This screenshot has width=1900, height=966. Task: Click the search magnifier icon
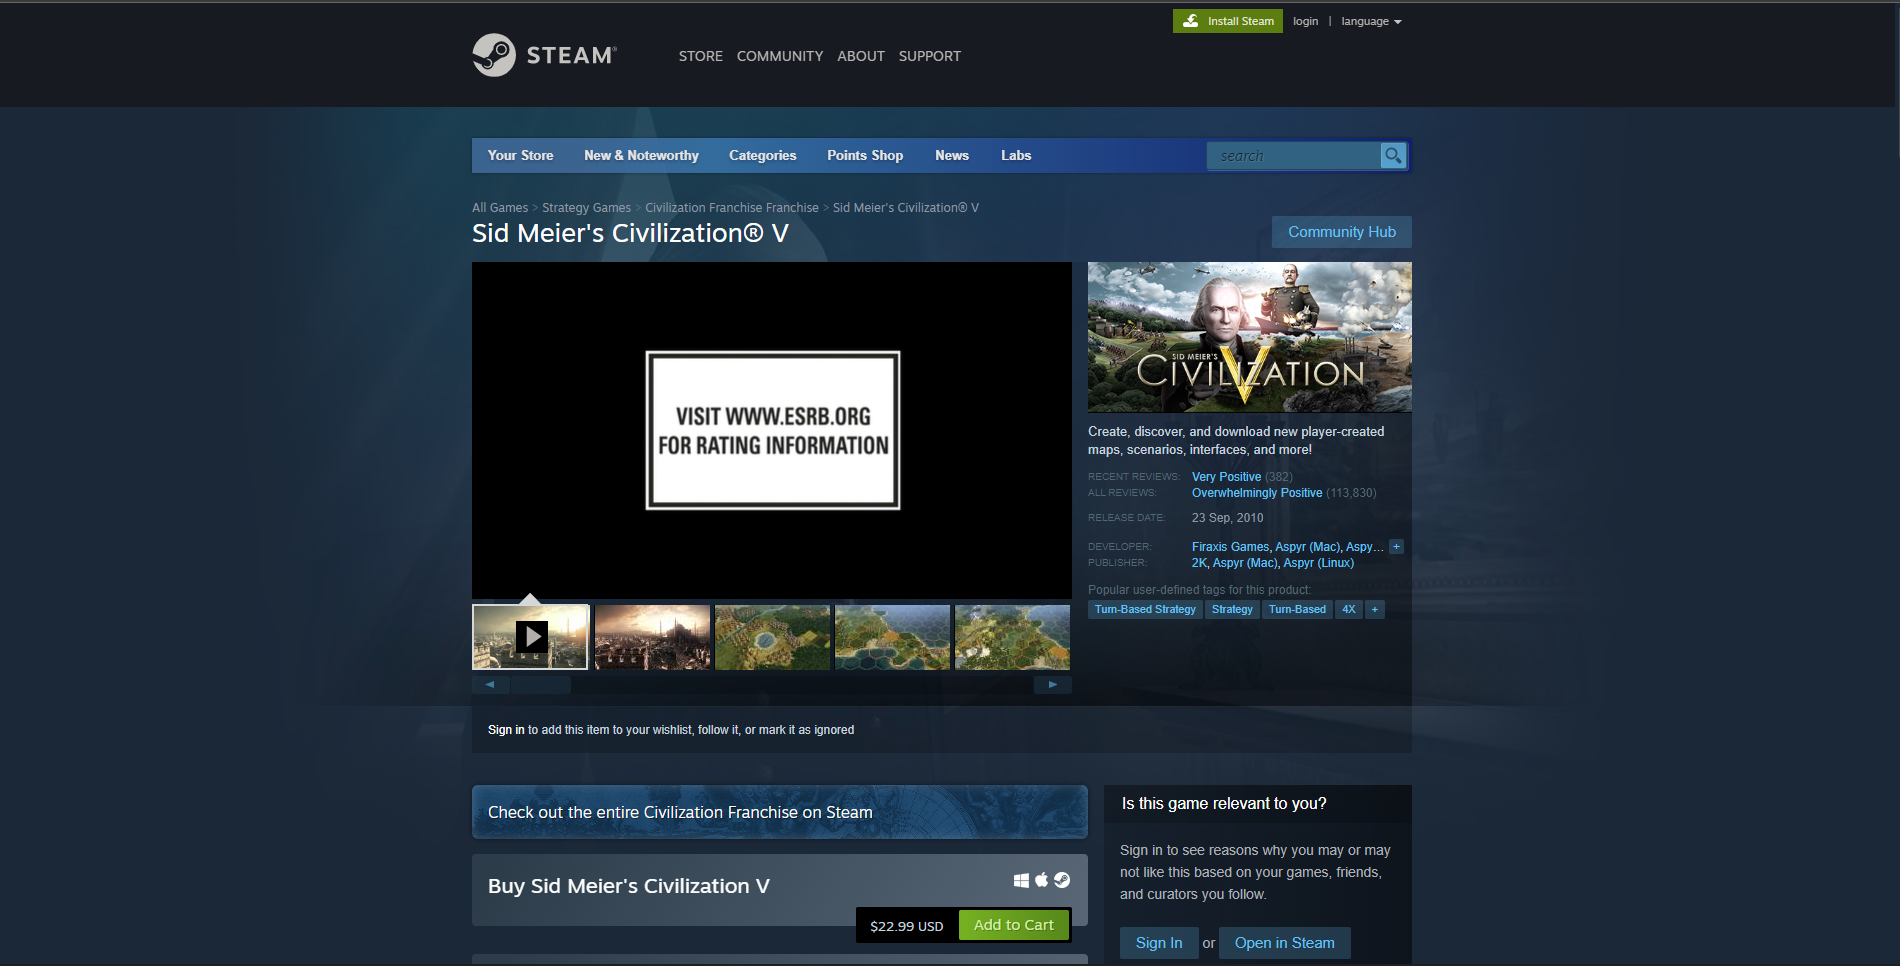(x=1393, y=156)
